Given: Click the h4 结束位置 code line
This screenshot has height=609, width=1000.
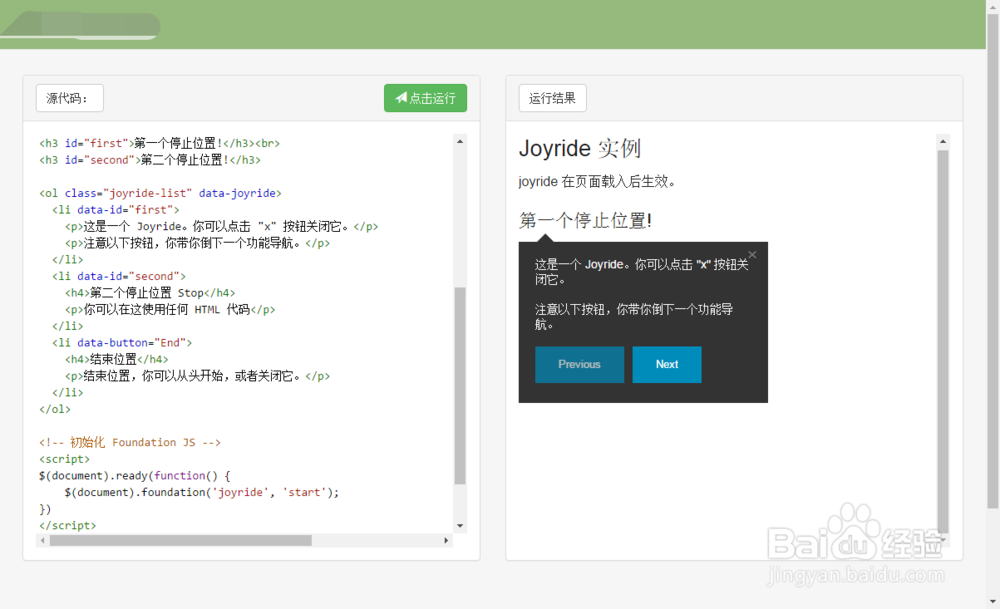Looking at the screenshot, I should (117, 360).
